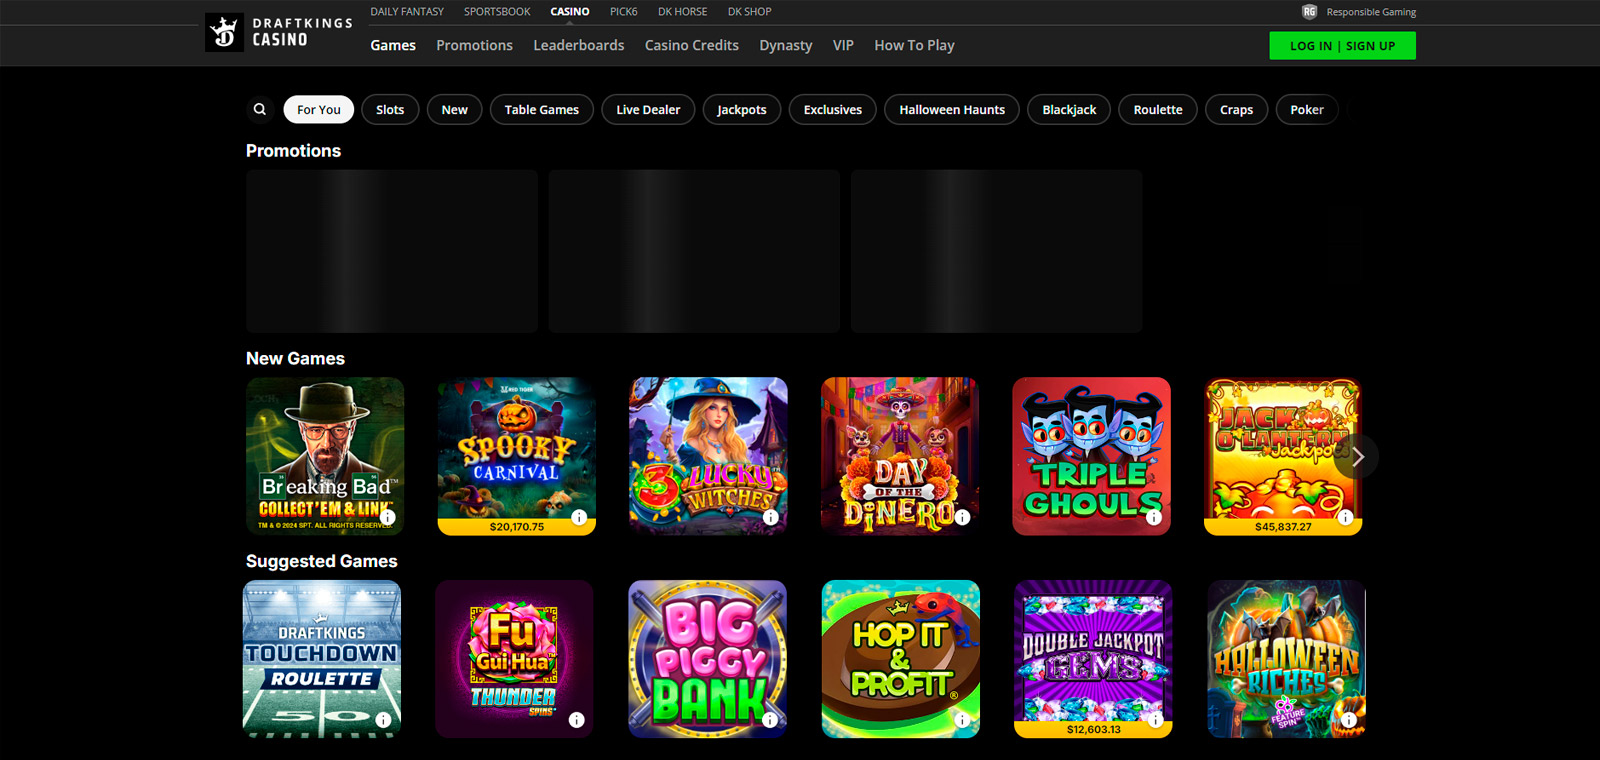Click the green Log In | Sign Up button
The image size is (1600, 760).
(1342, 46)
